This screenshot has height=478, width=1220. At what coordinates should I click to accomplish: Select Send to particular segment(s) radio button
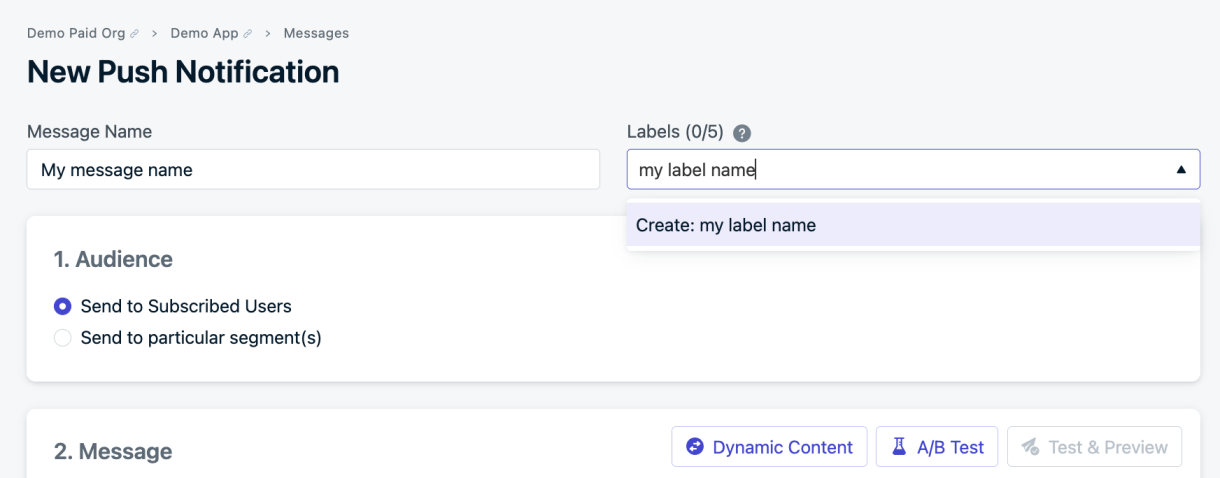coord(63,338)
